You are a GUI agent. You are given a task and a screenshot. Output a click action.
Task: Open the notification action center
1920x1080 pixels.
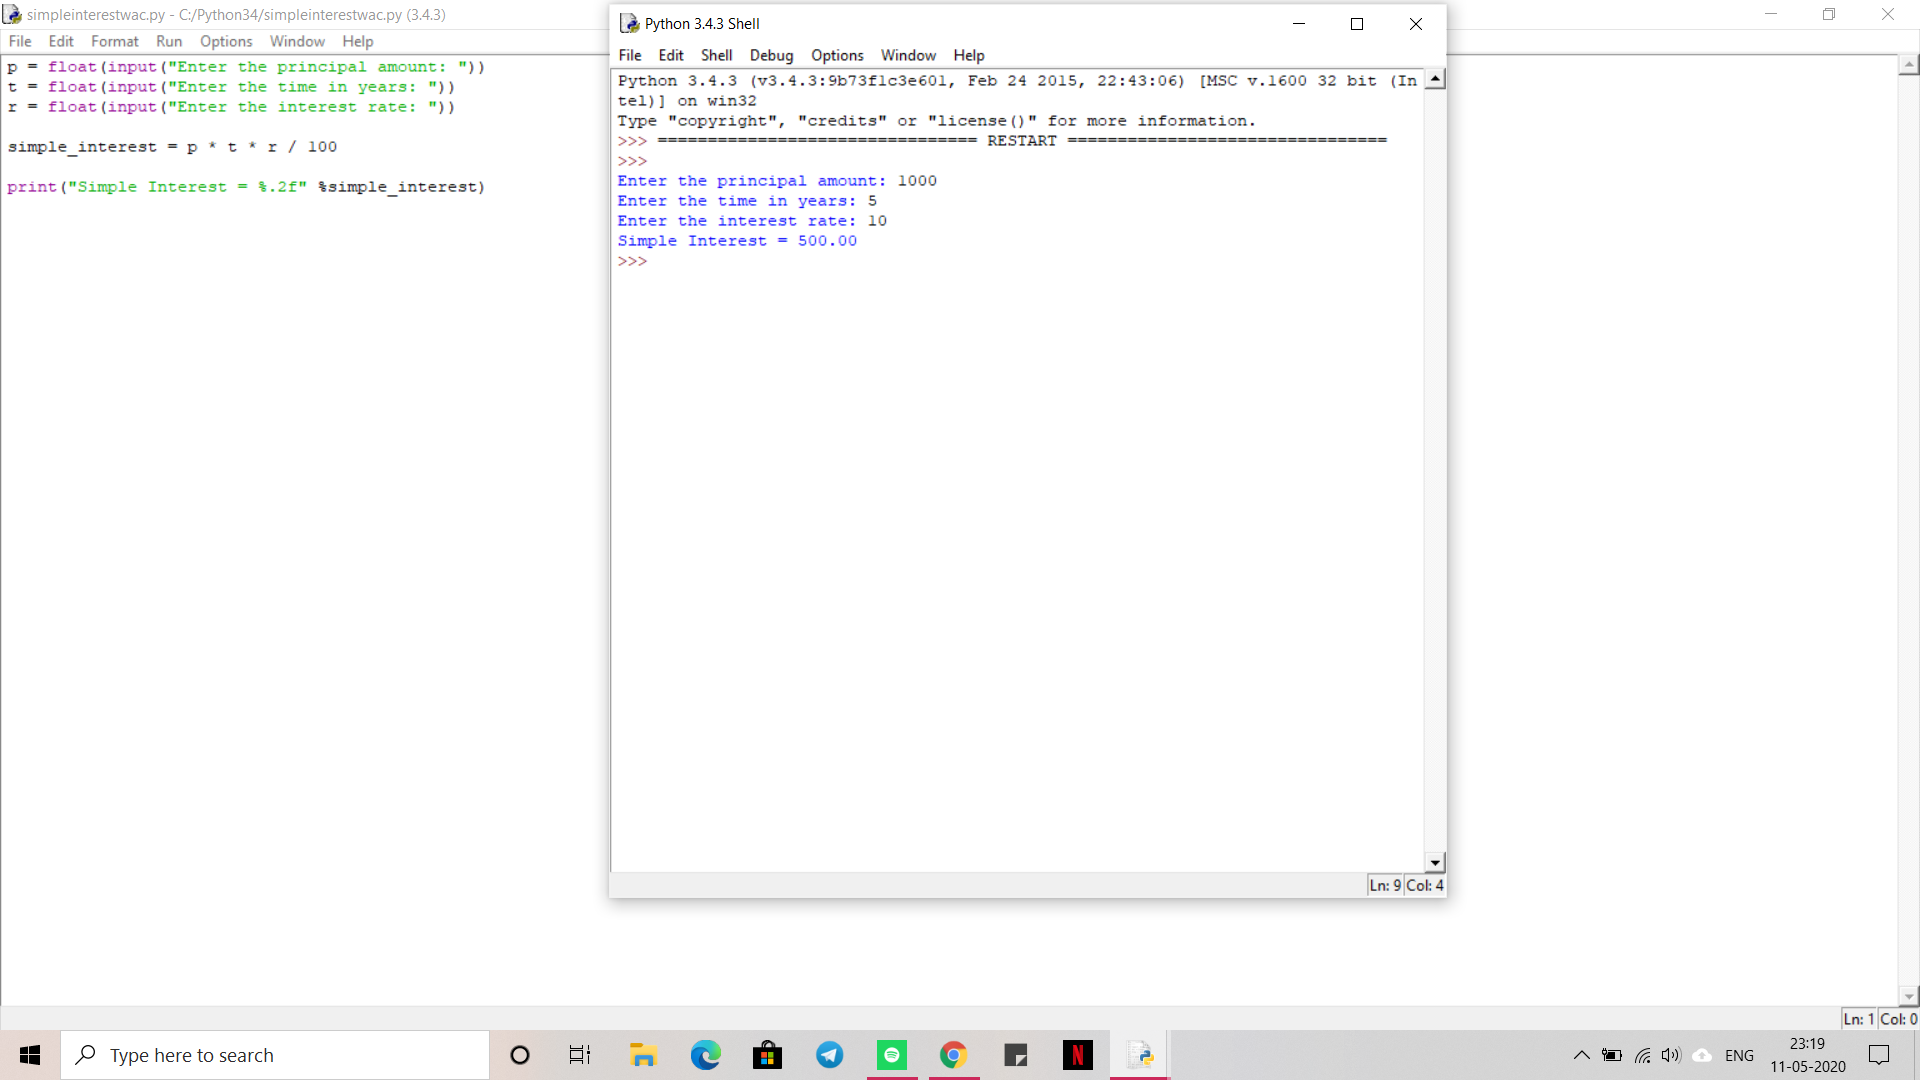click(1879, 1055)
